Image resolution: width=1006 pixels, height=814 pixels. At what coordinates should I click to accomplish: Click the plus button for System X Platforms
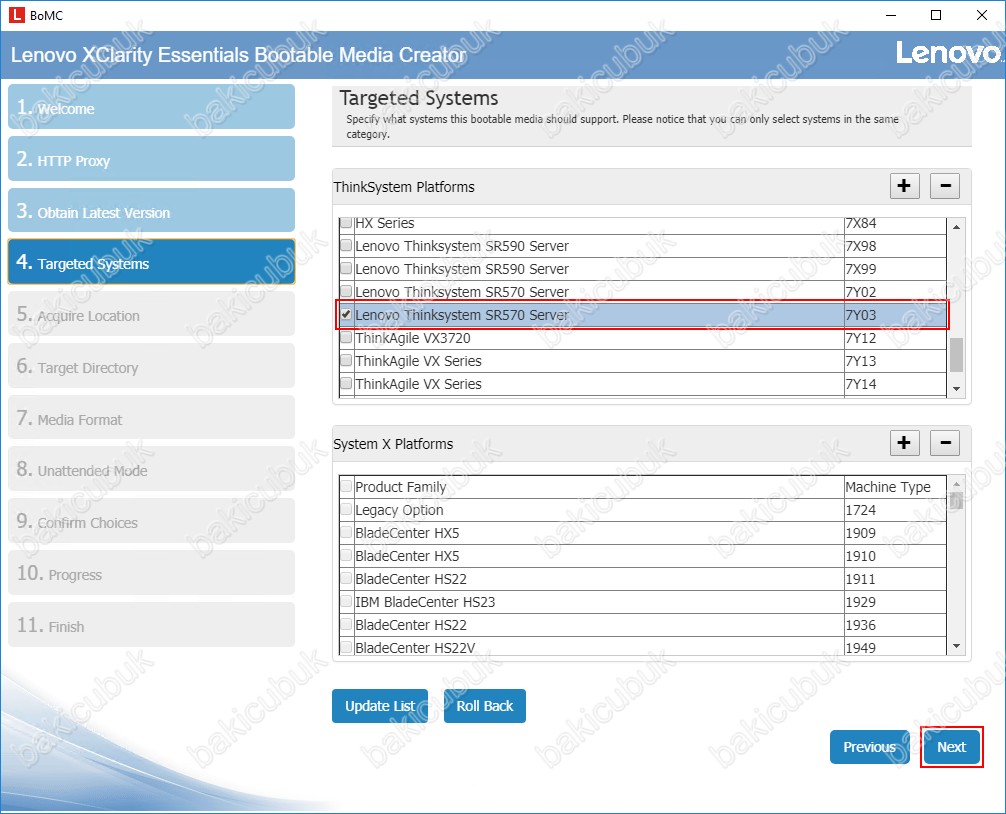coord(905,443)
